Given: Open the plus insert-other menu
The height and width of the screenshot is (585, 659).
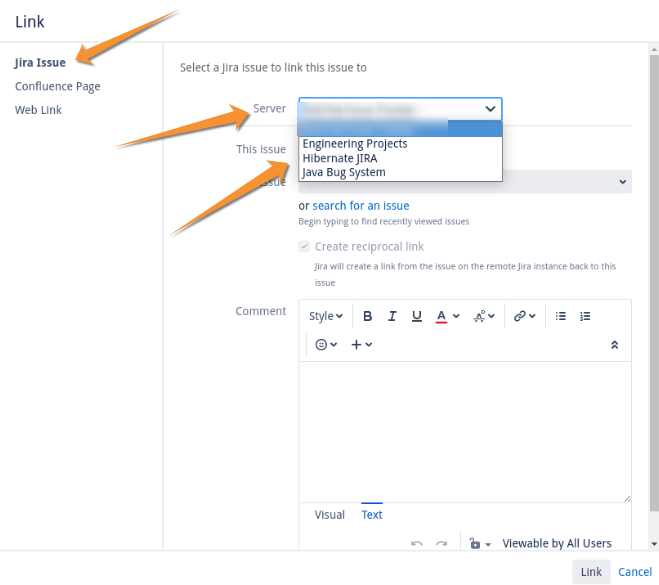Looking at the screenshot, I should click(361, 345).
